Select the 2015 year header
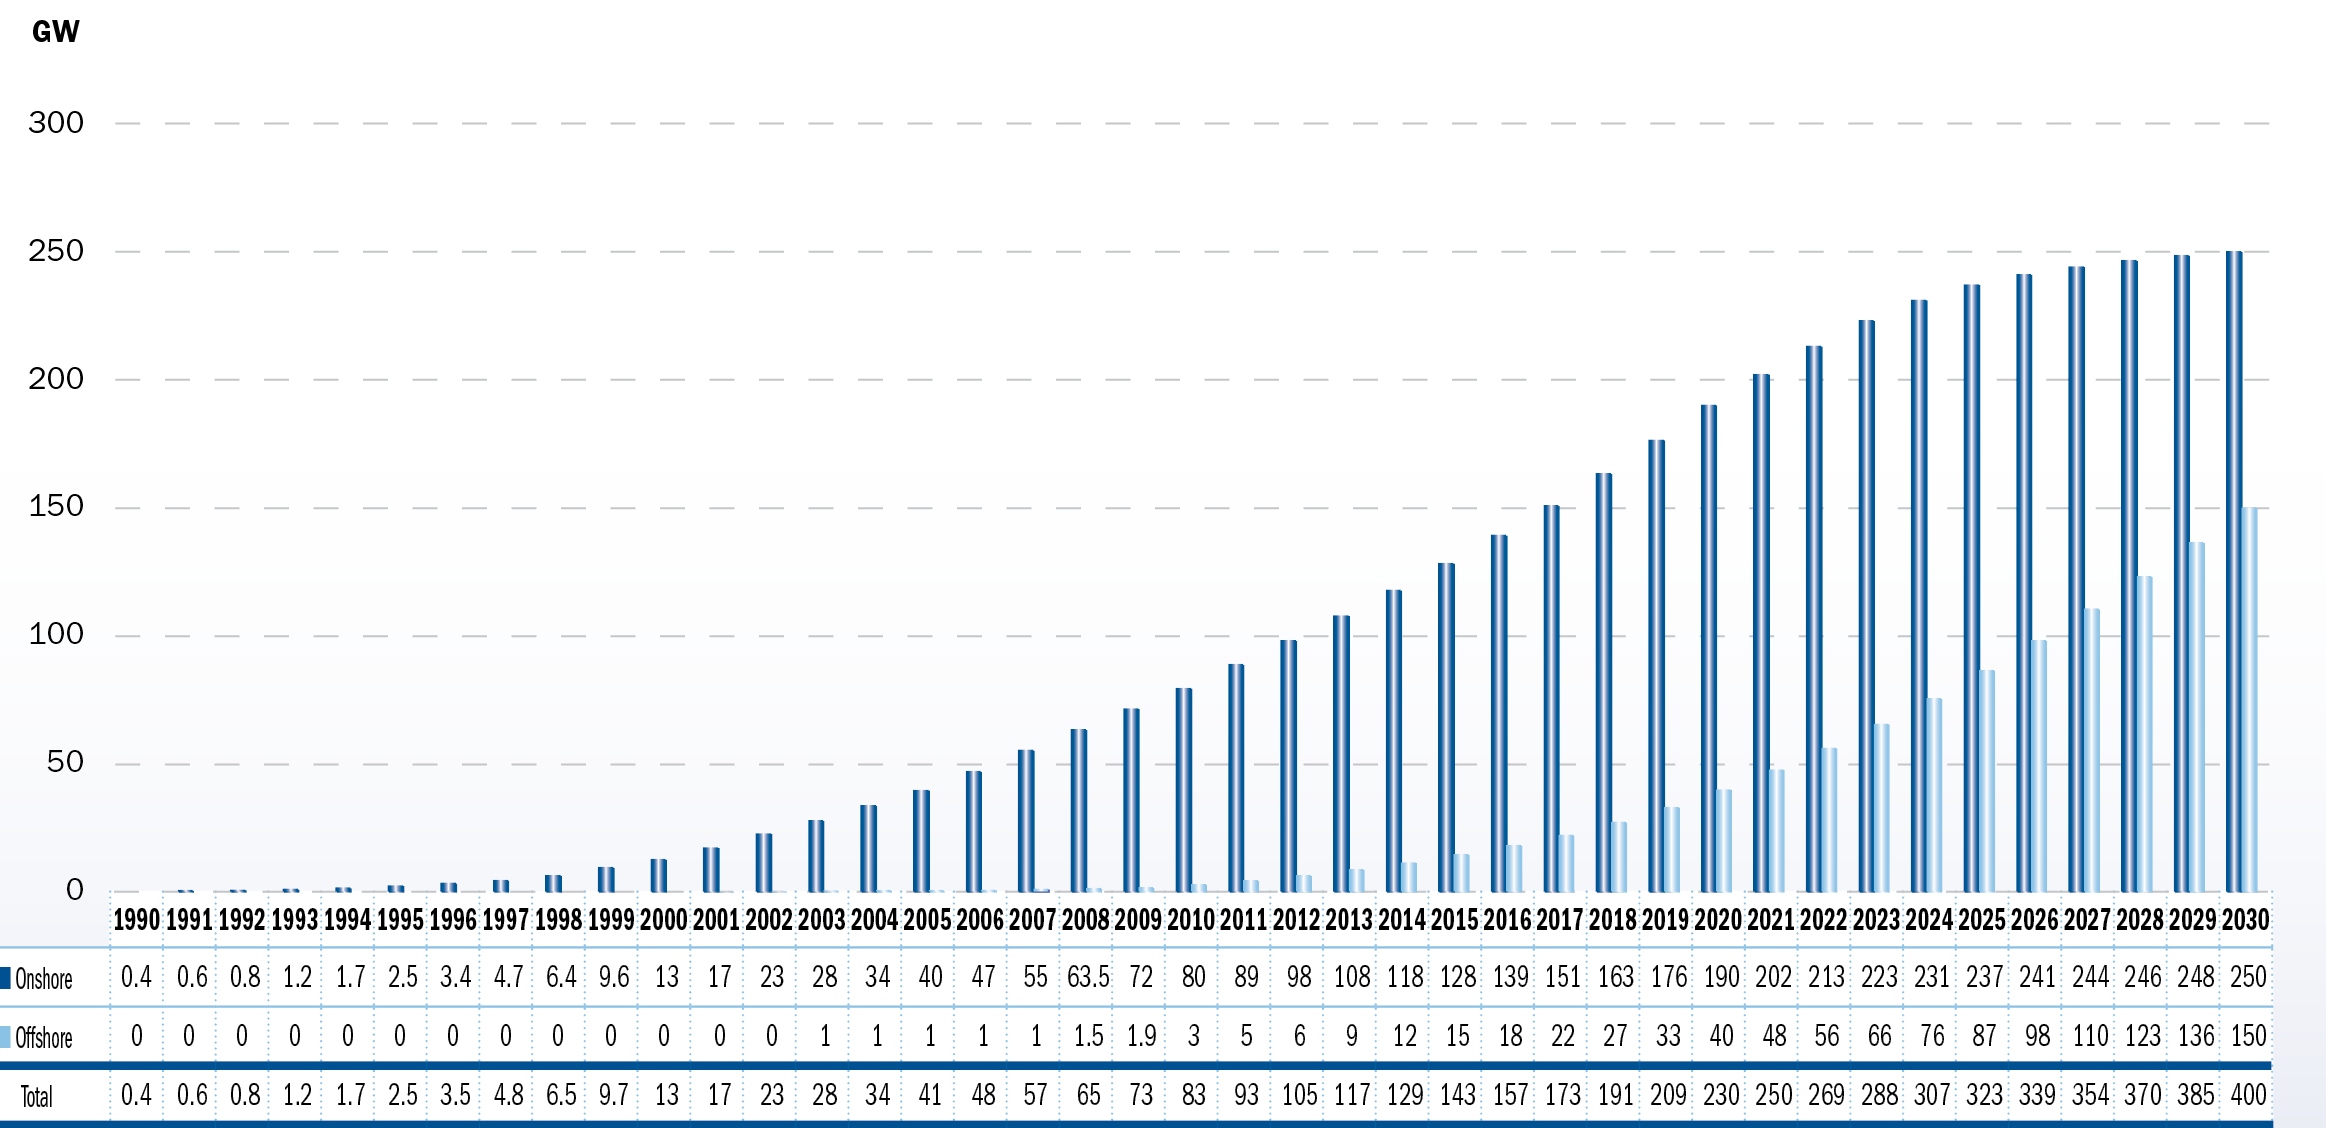 [x=1455, y=920]
